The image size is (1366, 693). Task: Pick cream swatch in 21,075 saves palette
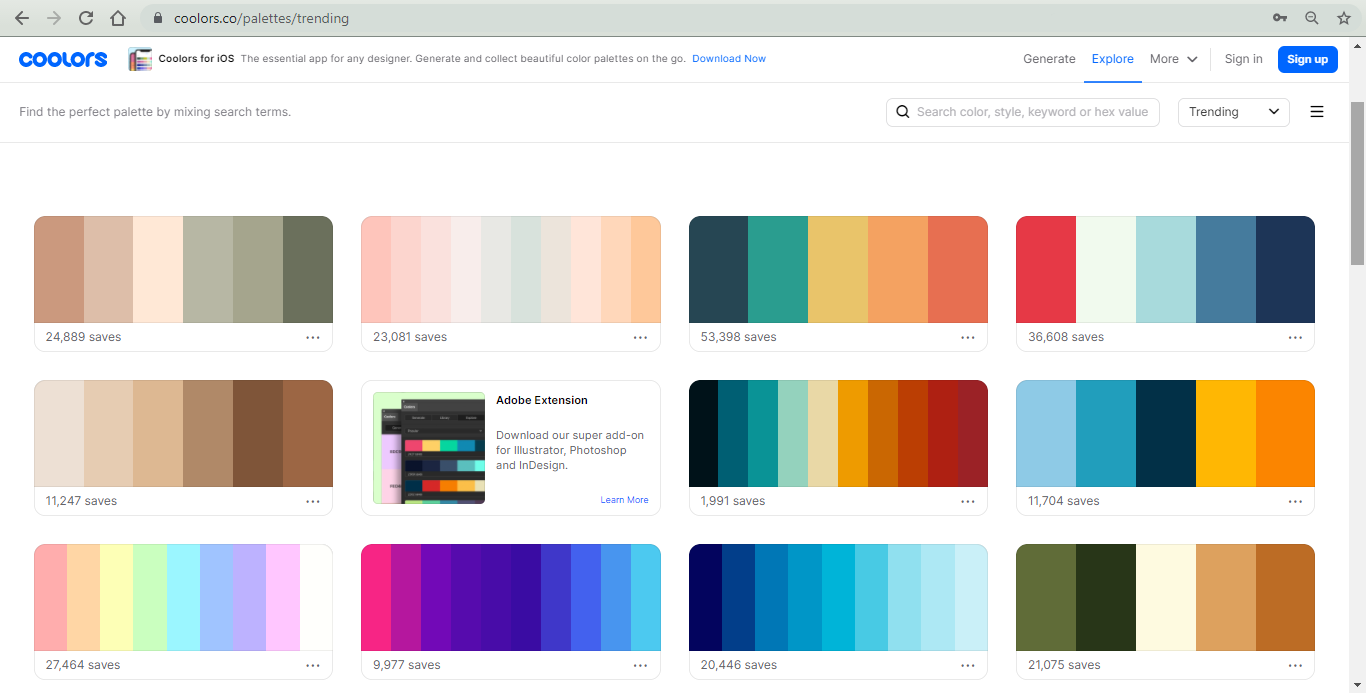pyautogui.click(x=1165, y=597)
